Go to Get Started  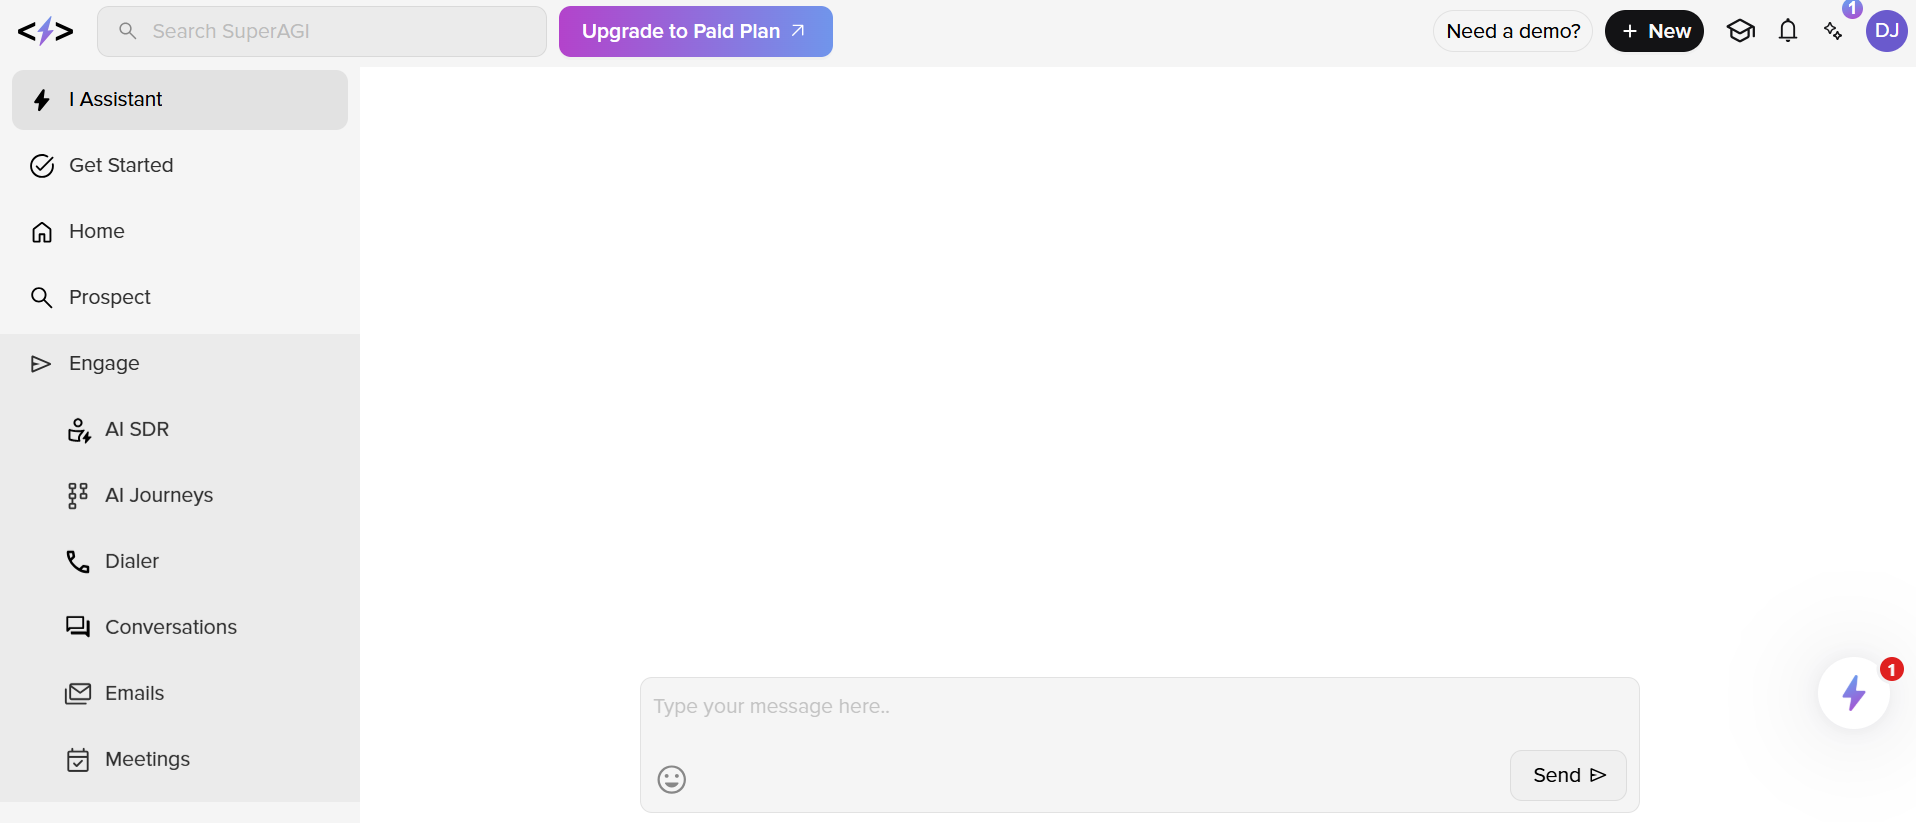[180, 165]
